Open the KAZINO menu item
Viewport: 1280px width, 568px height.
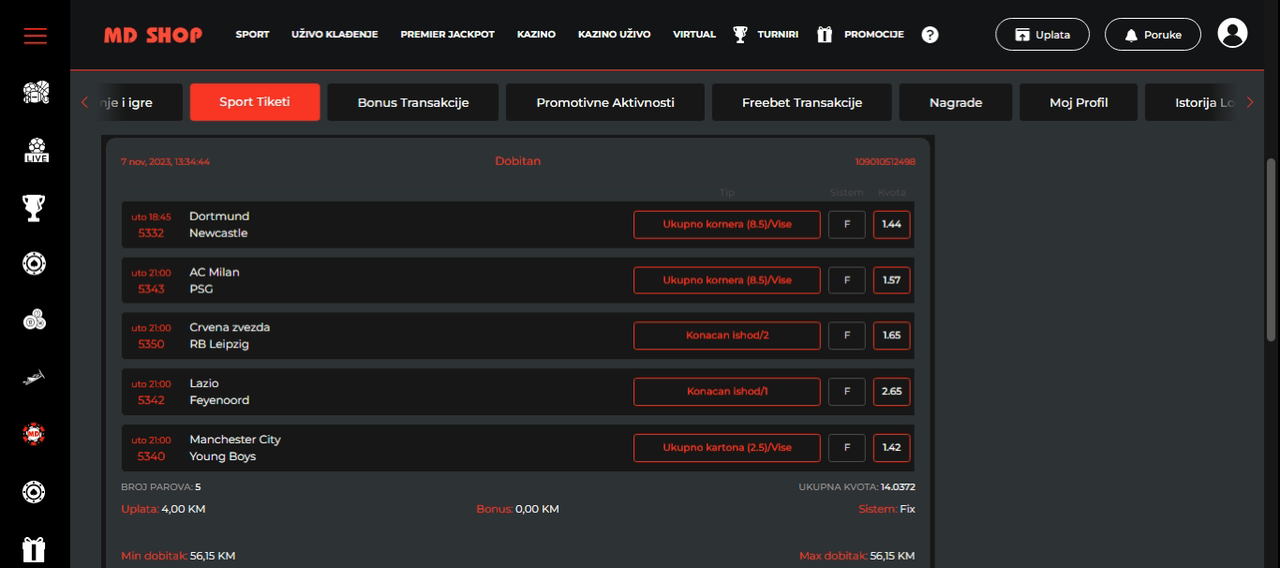click(537, 35)
